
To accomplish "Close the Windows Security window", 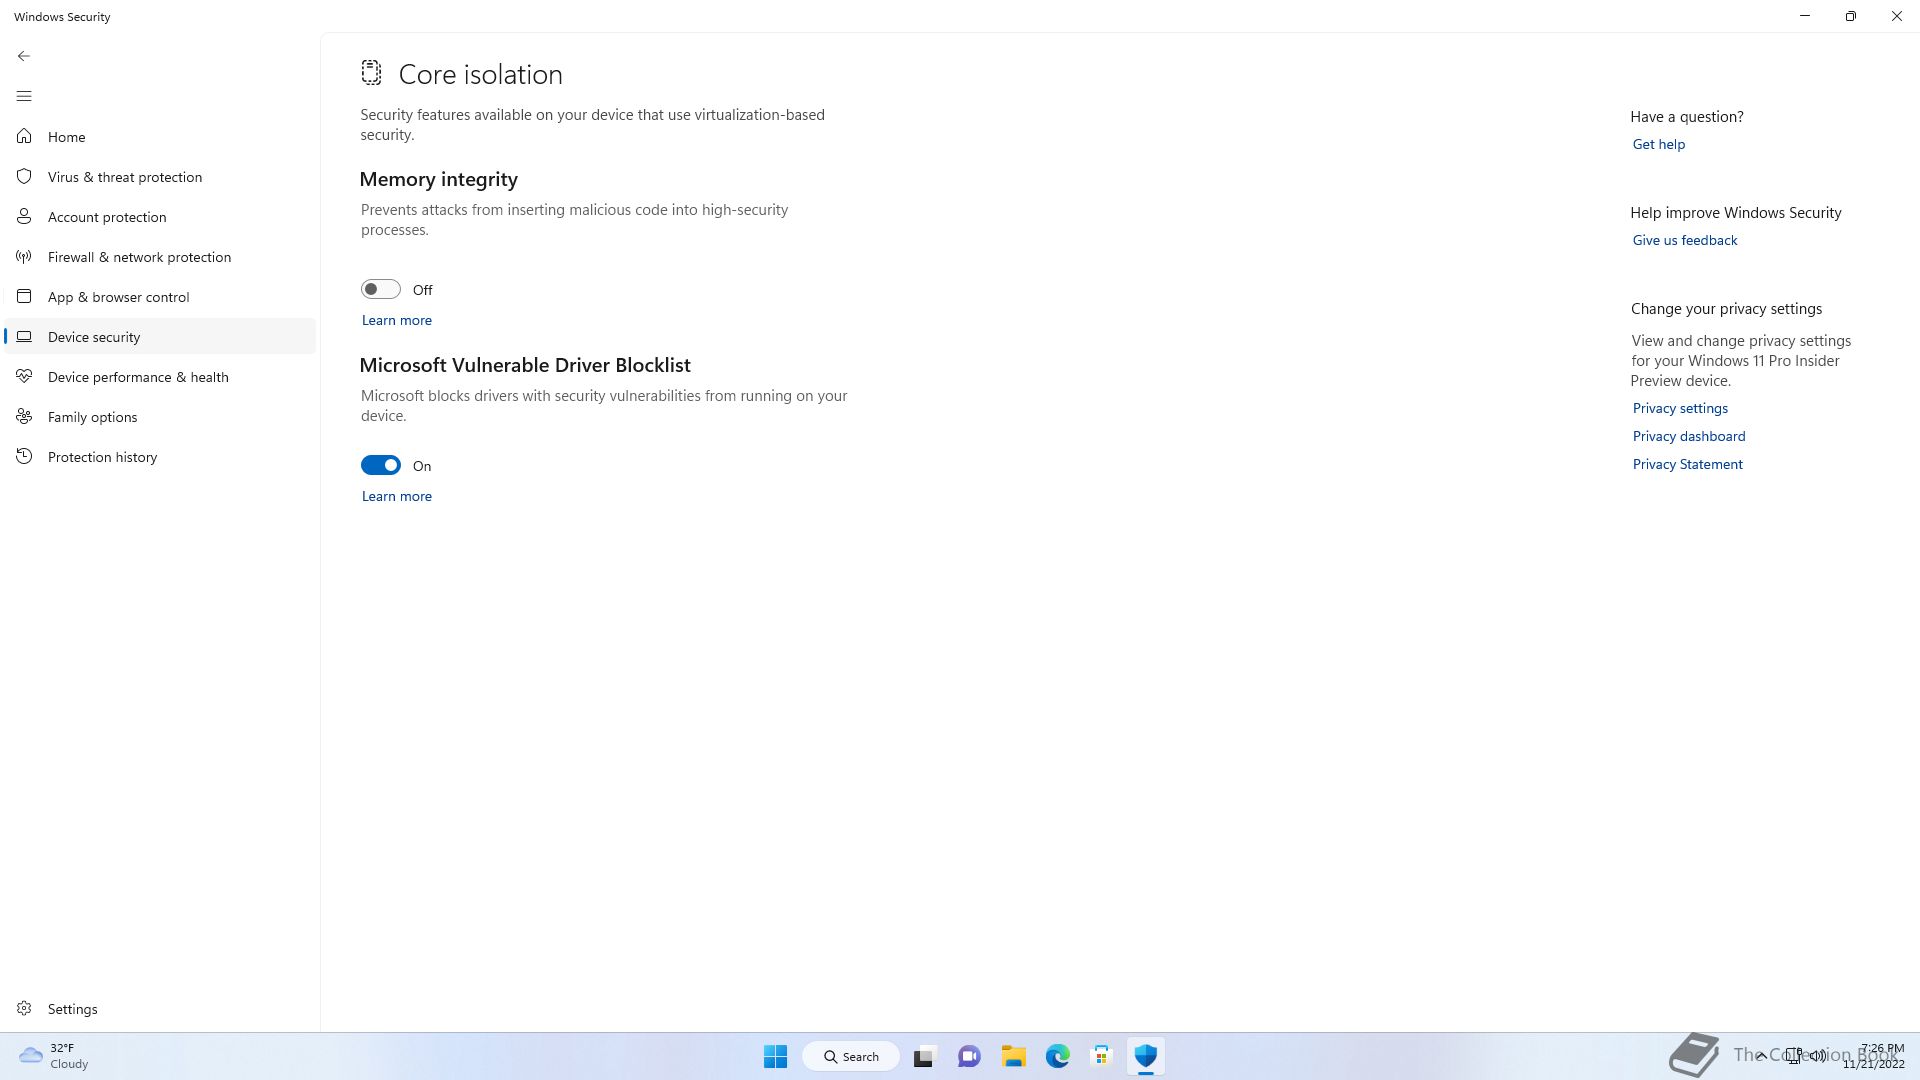I will tap(1897, 16).
